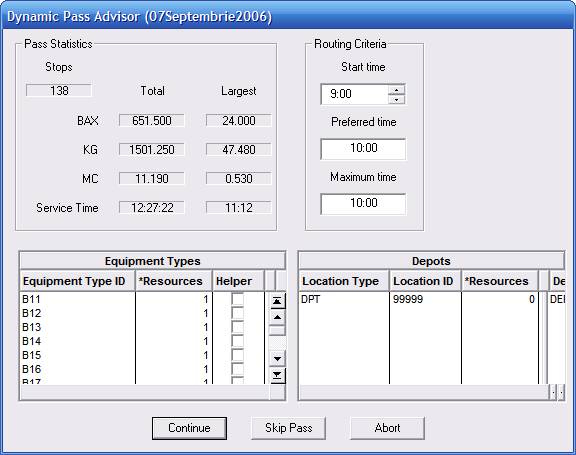Select Equipment Types *Resources column header
This screenshot has height=455, width=576.
[x=174, y=281]
